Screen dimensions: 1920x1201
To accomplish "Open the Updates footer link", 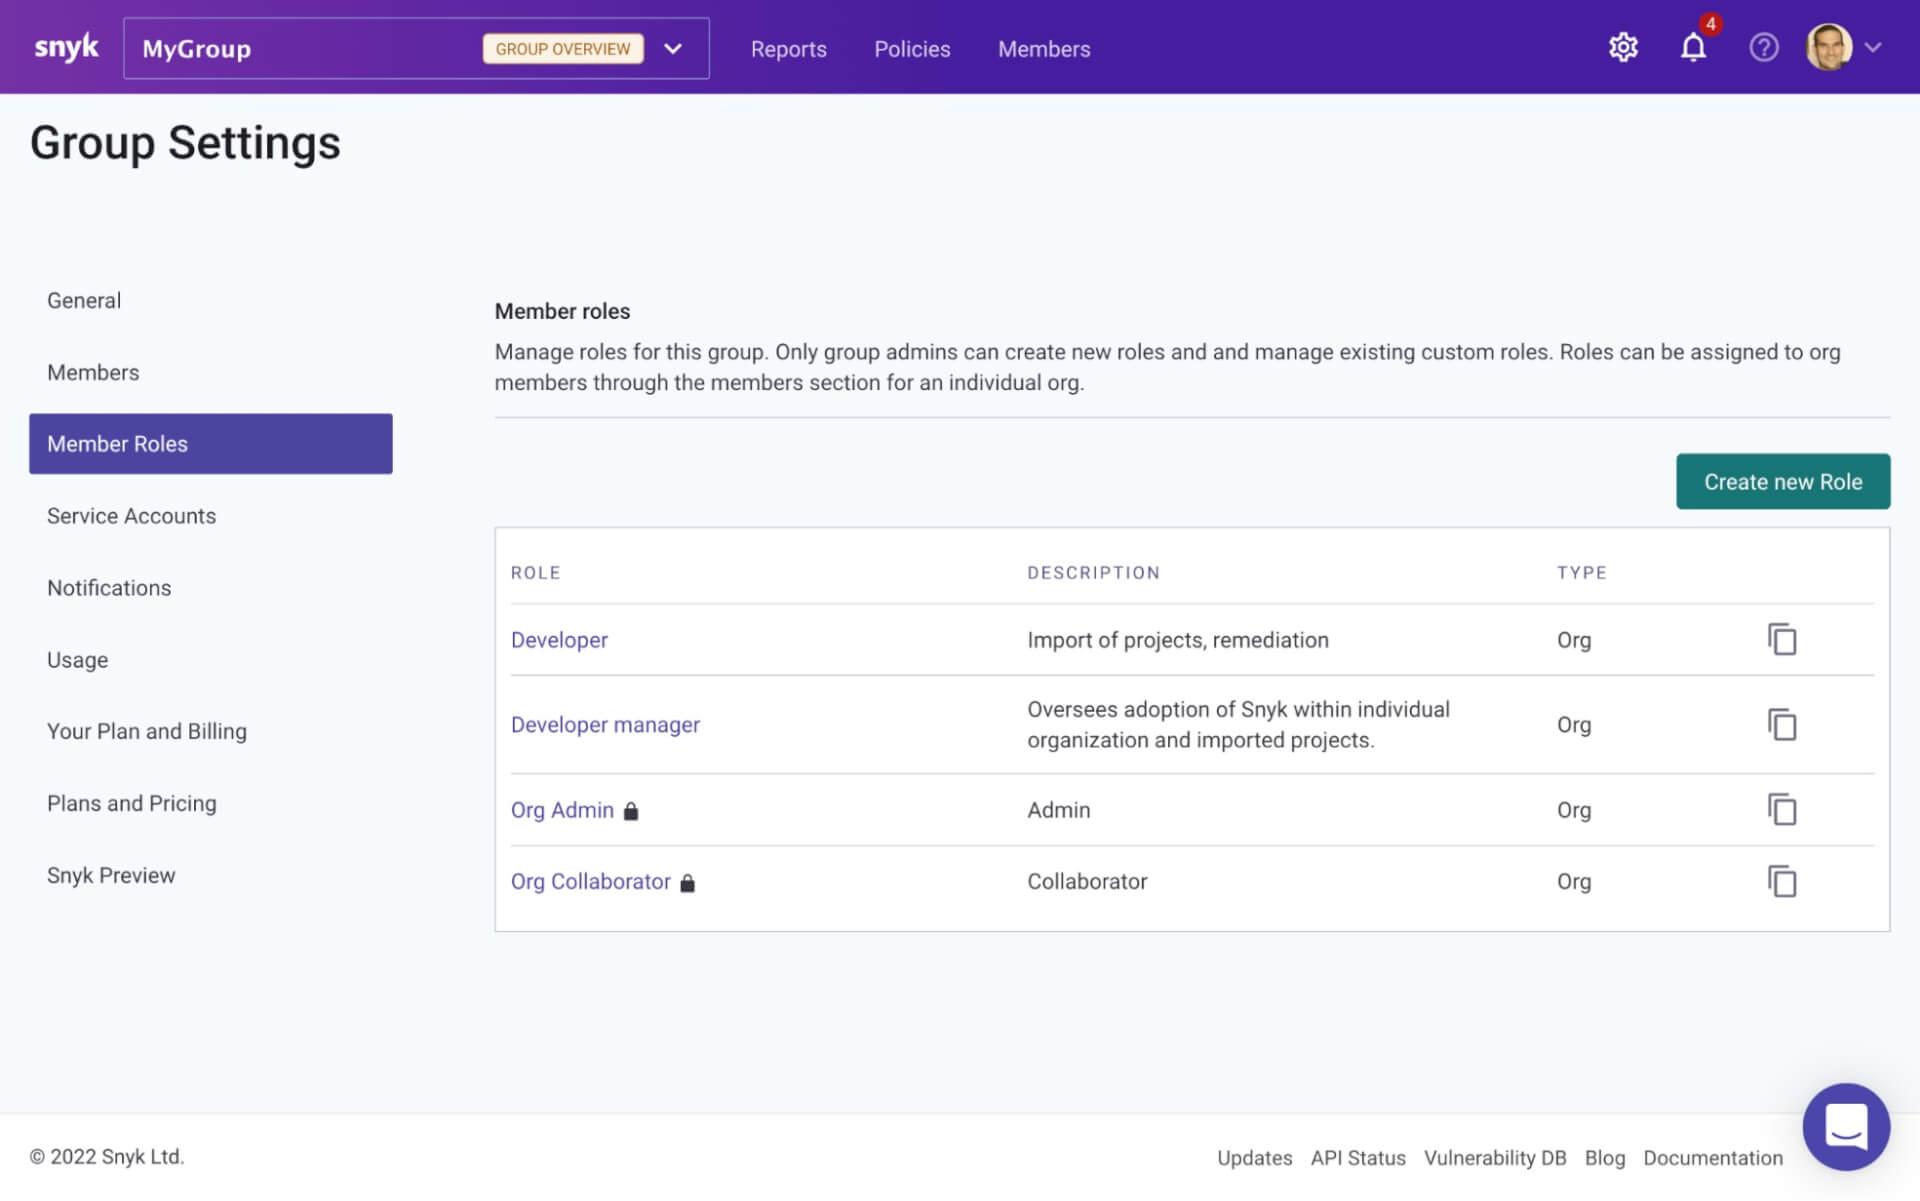I will [x=1254, y=1158].
